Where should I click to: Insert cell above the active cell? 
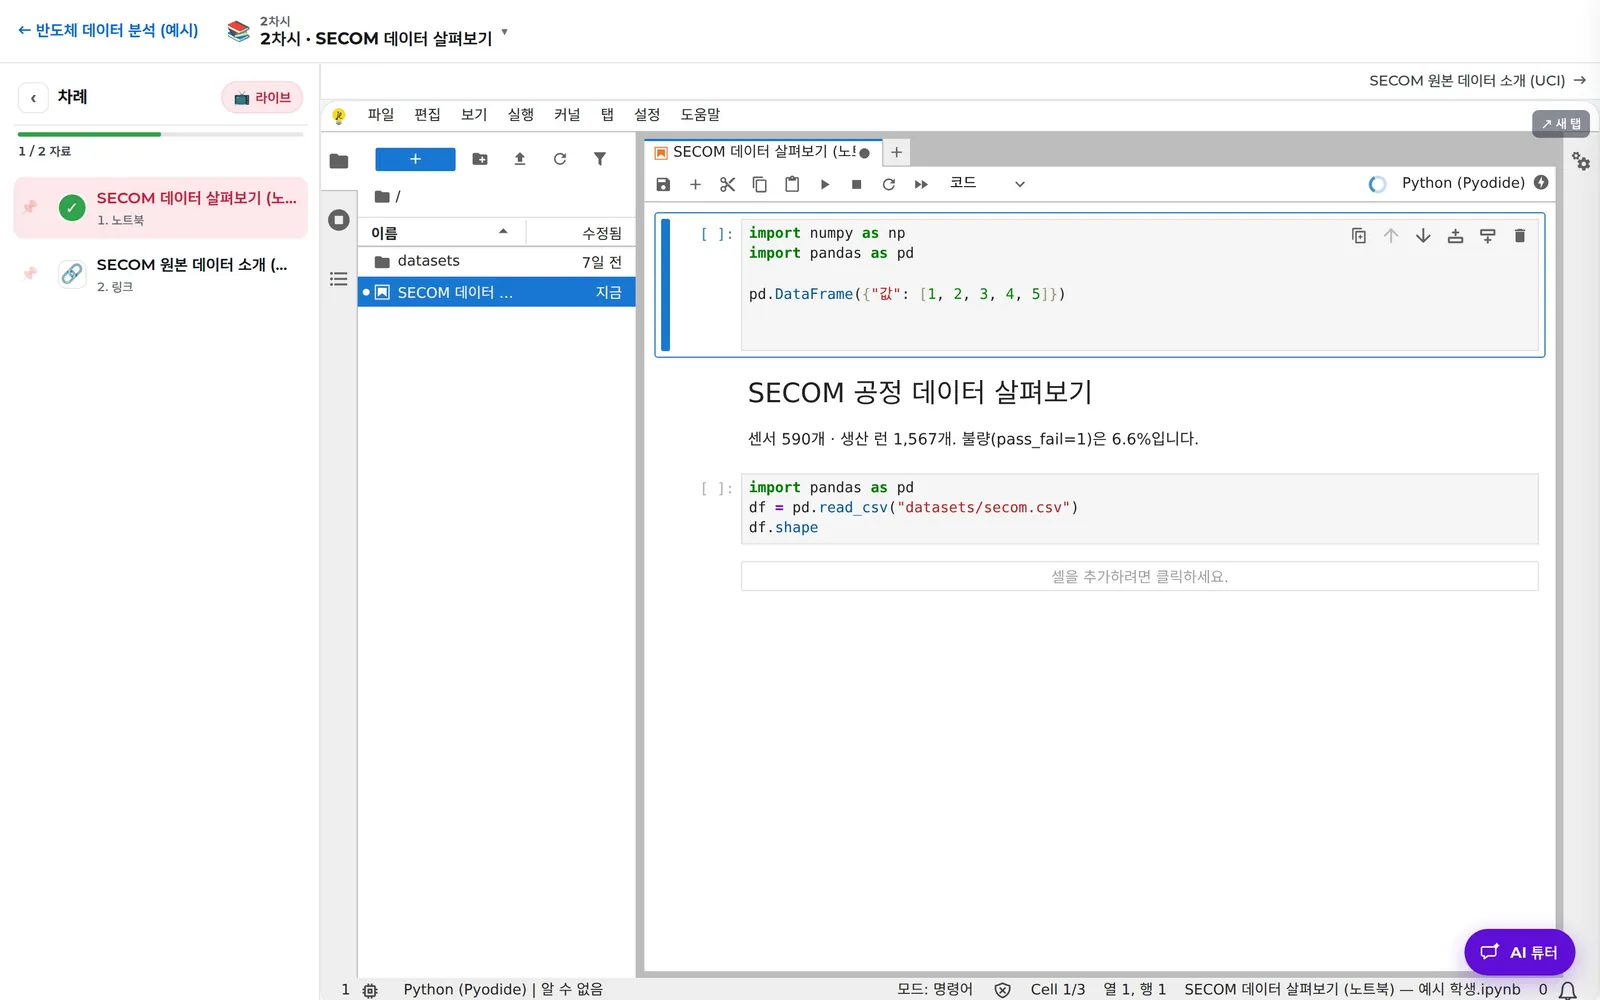pyautogui.click(x=1455, y=236)
